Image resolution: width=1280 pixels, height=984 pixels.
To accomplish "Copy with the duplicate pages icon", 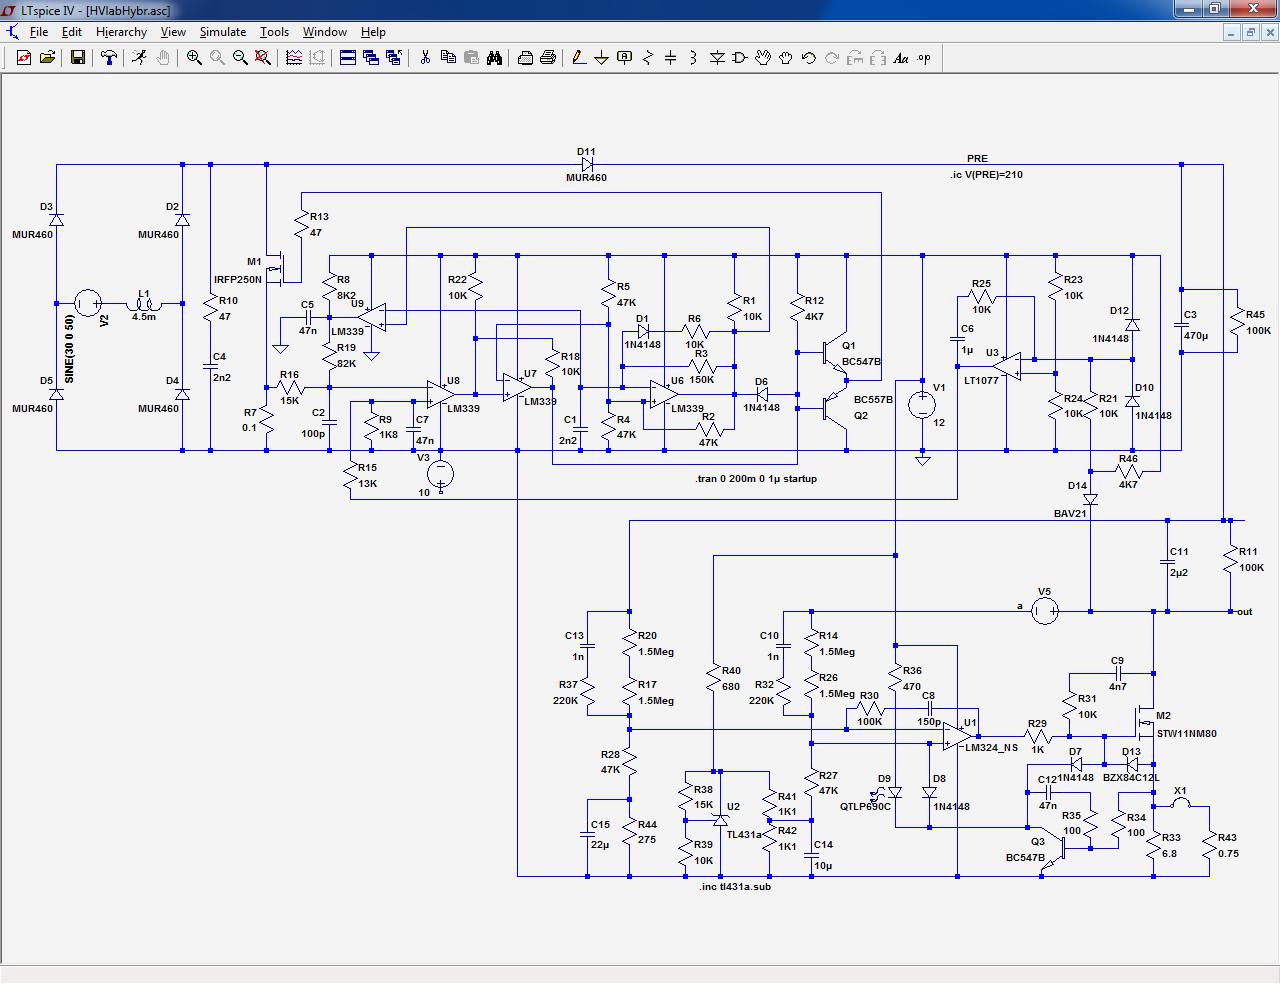I will 448,58.
